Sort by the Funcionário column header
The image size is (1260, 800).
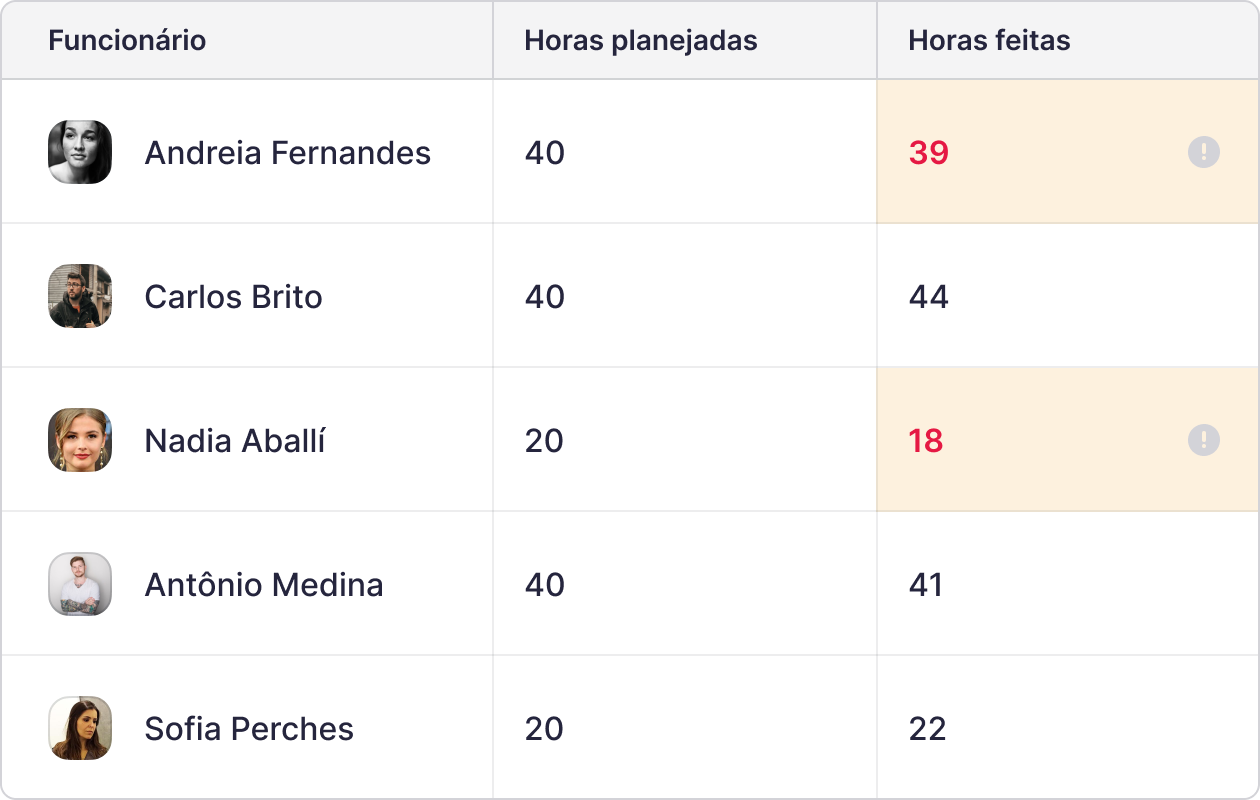127,40
